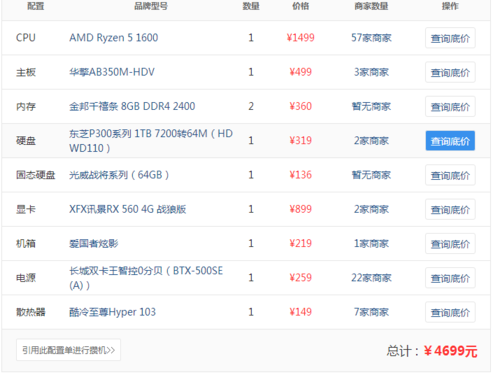Open 光威战将系列 (64GB) SSD link

click(119, 175)
